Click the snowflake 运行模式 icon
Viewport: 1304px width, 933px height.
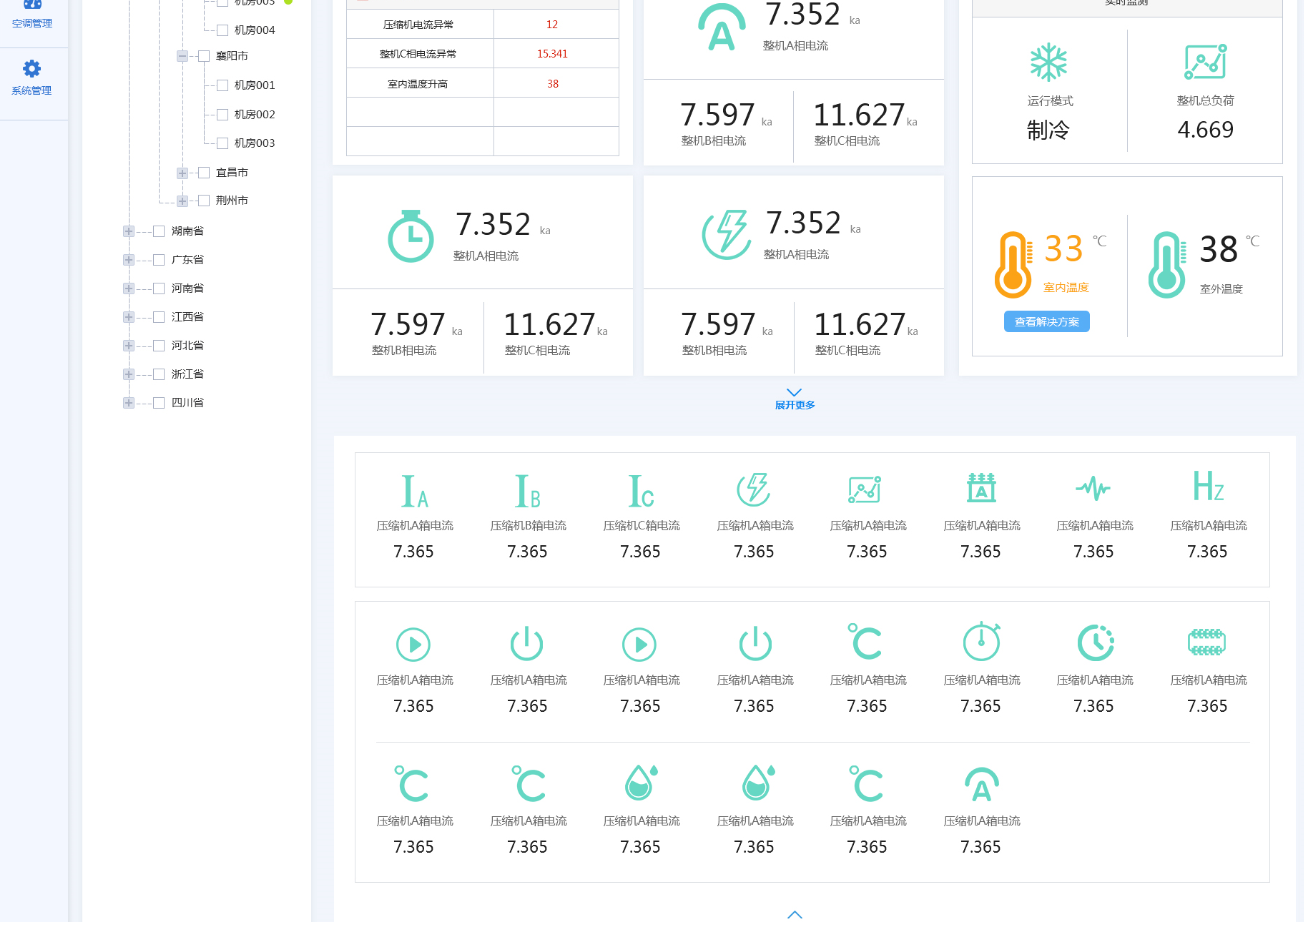1049,62
